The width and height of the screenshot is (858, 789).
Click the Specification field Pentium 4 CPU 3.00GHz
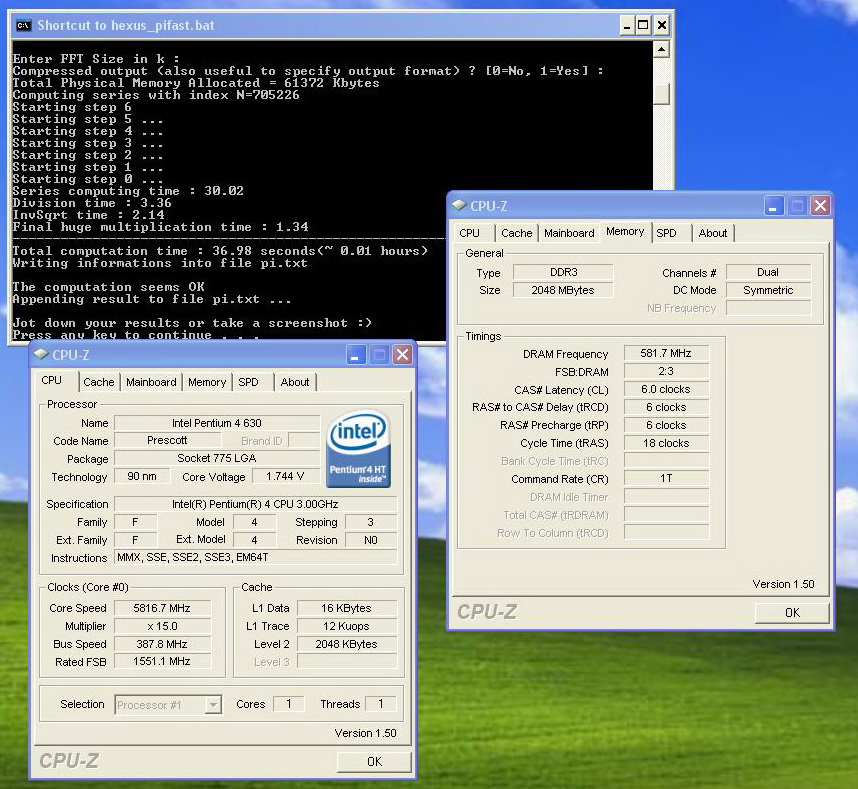(x=256, y=504)
